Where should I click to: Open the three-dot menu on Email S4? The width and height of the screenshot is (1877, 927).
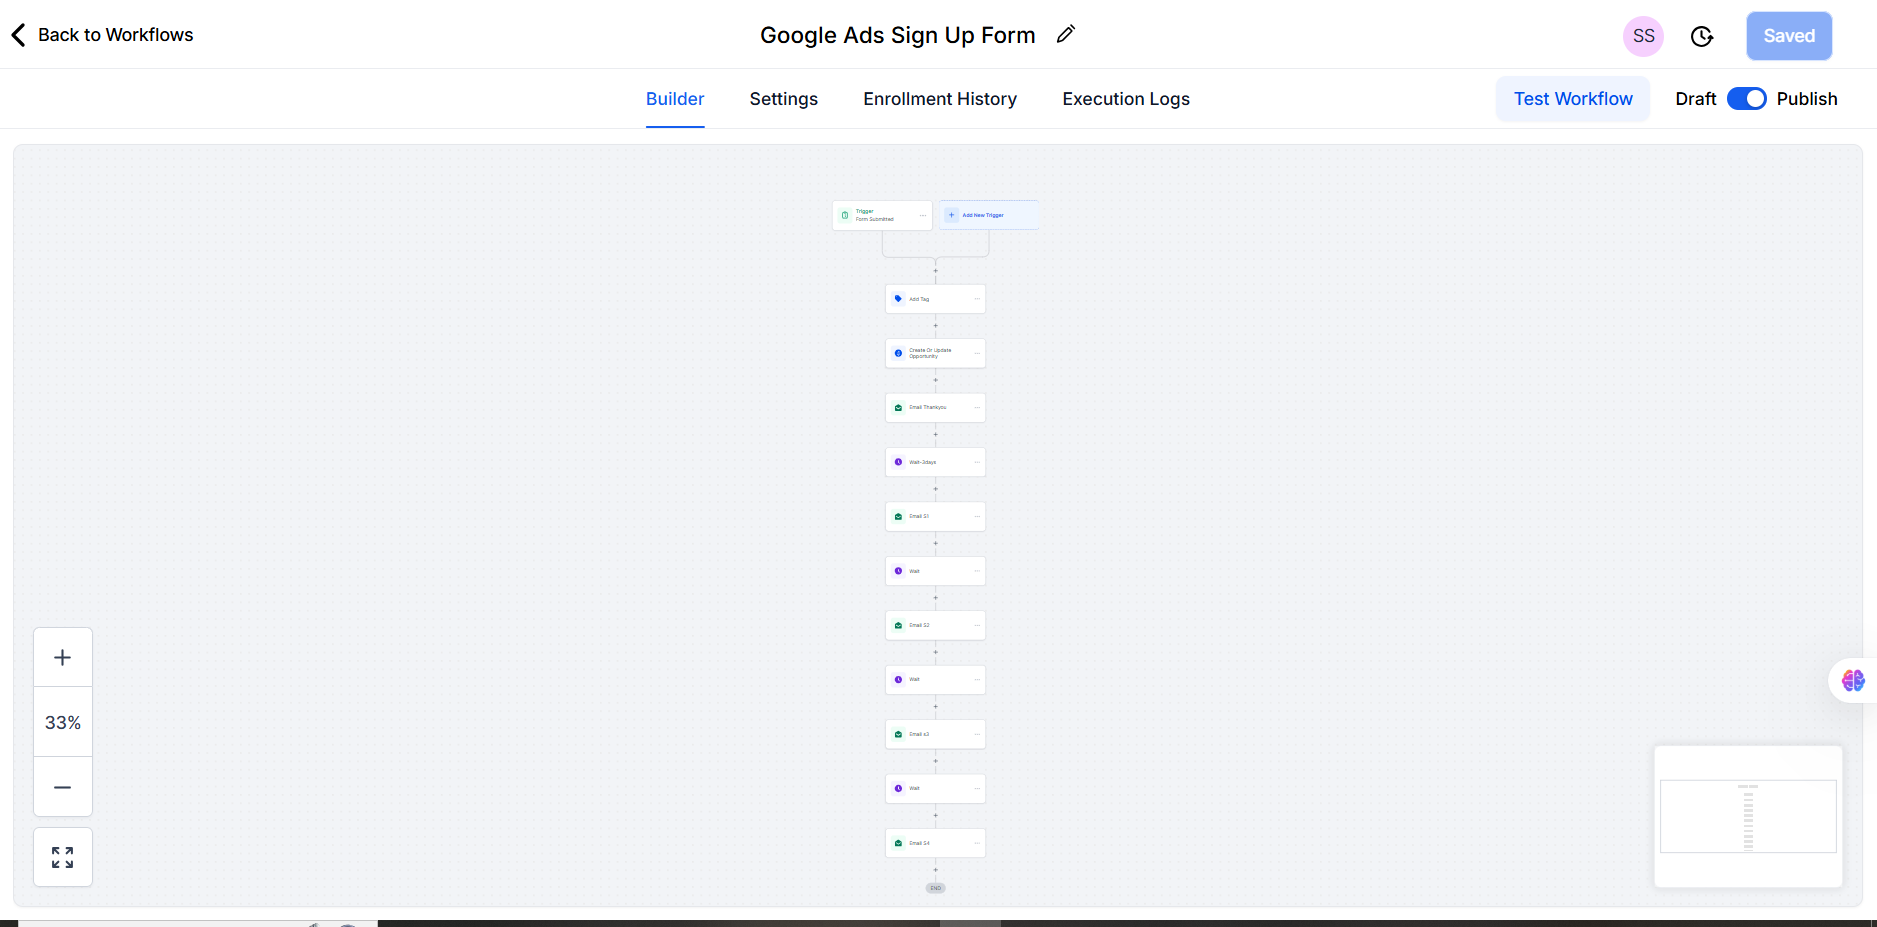point(977,843)
